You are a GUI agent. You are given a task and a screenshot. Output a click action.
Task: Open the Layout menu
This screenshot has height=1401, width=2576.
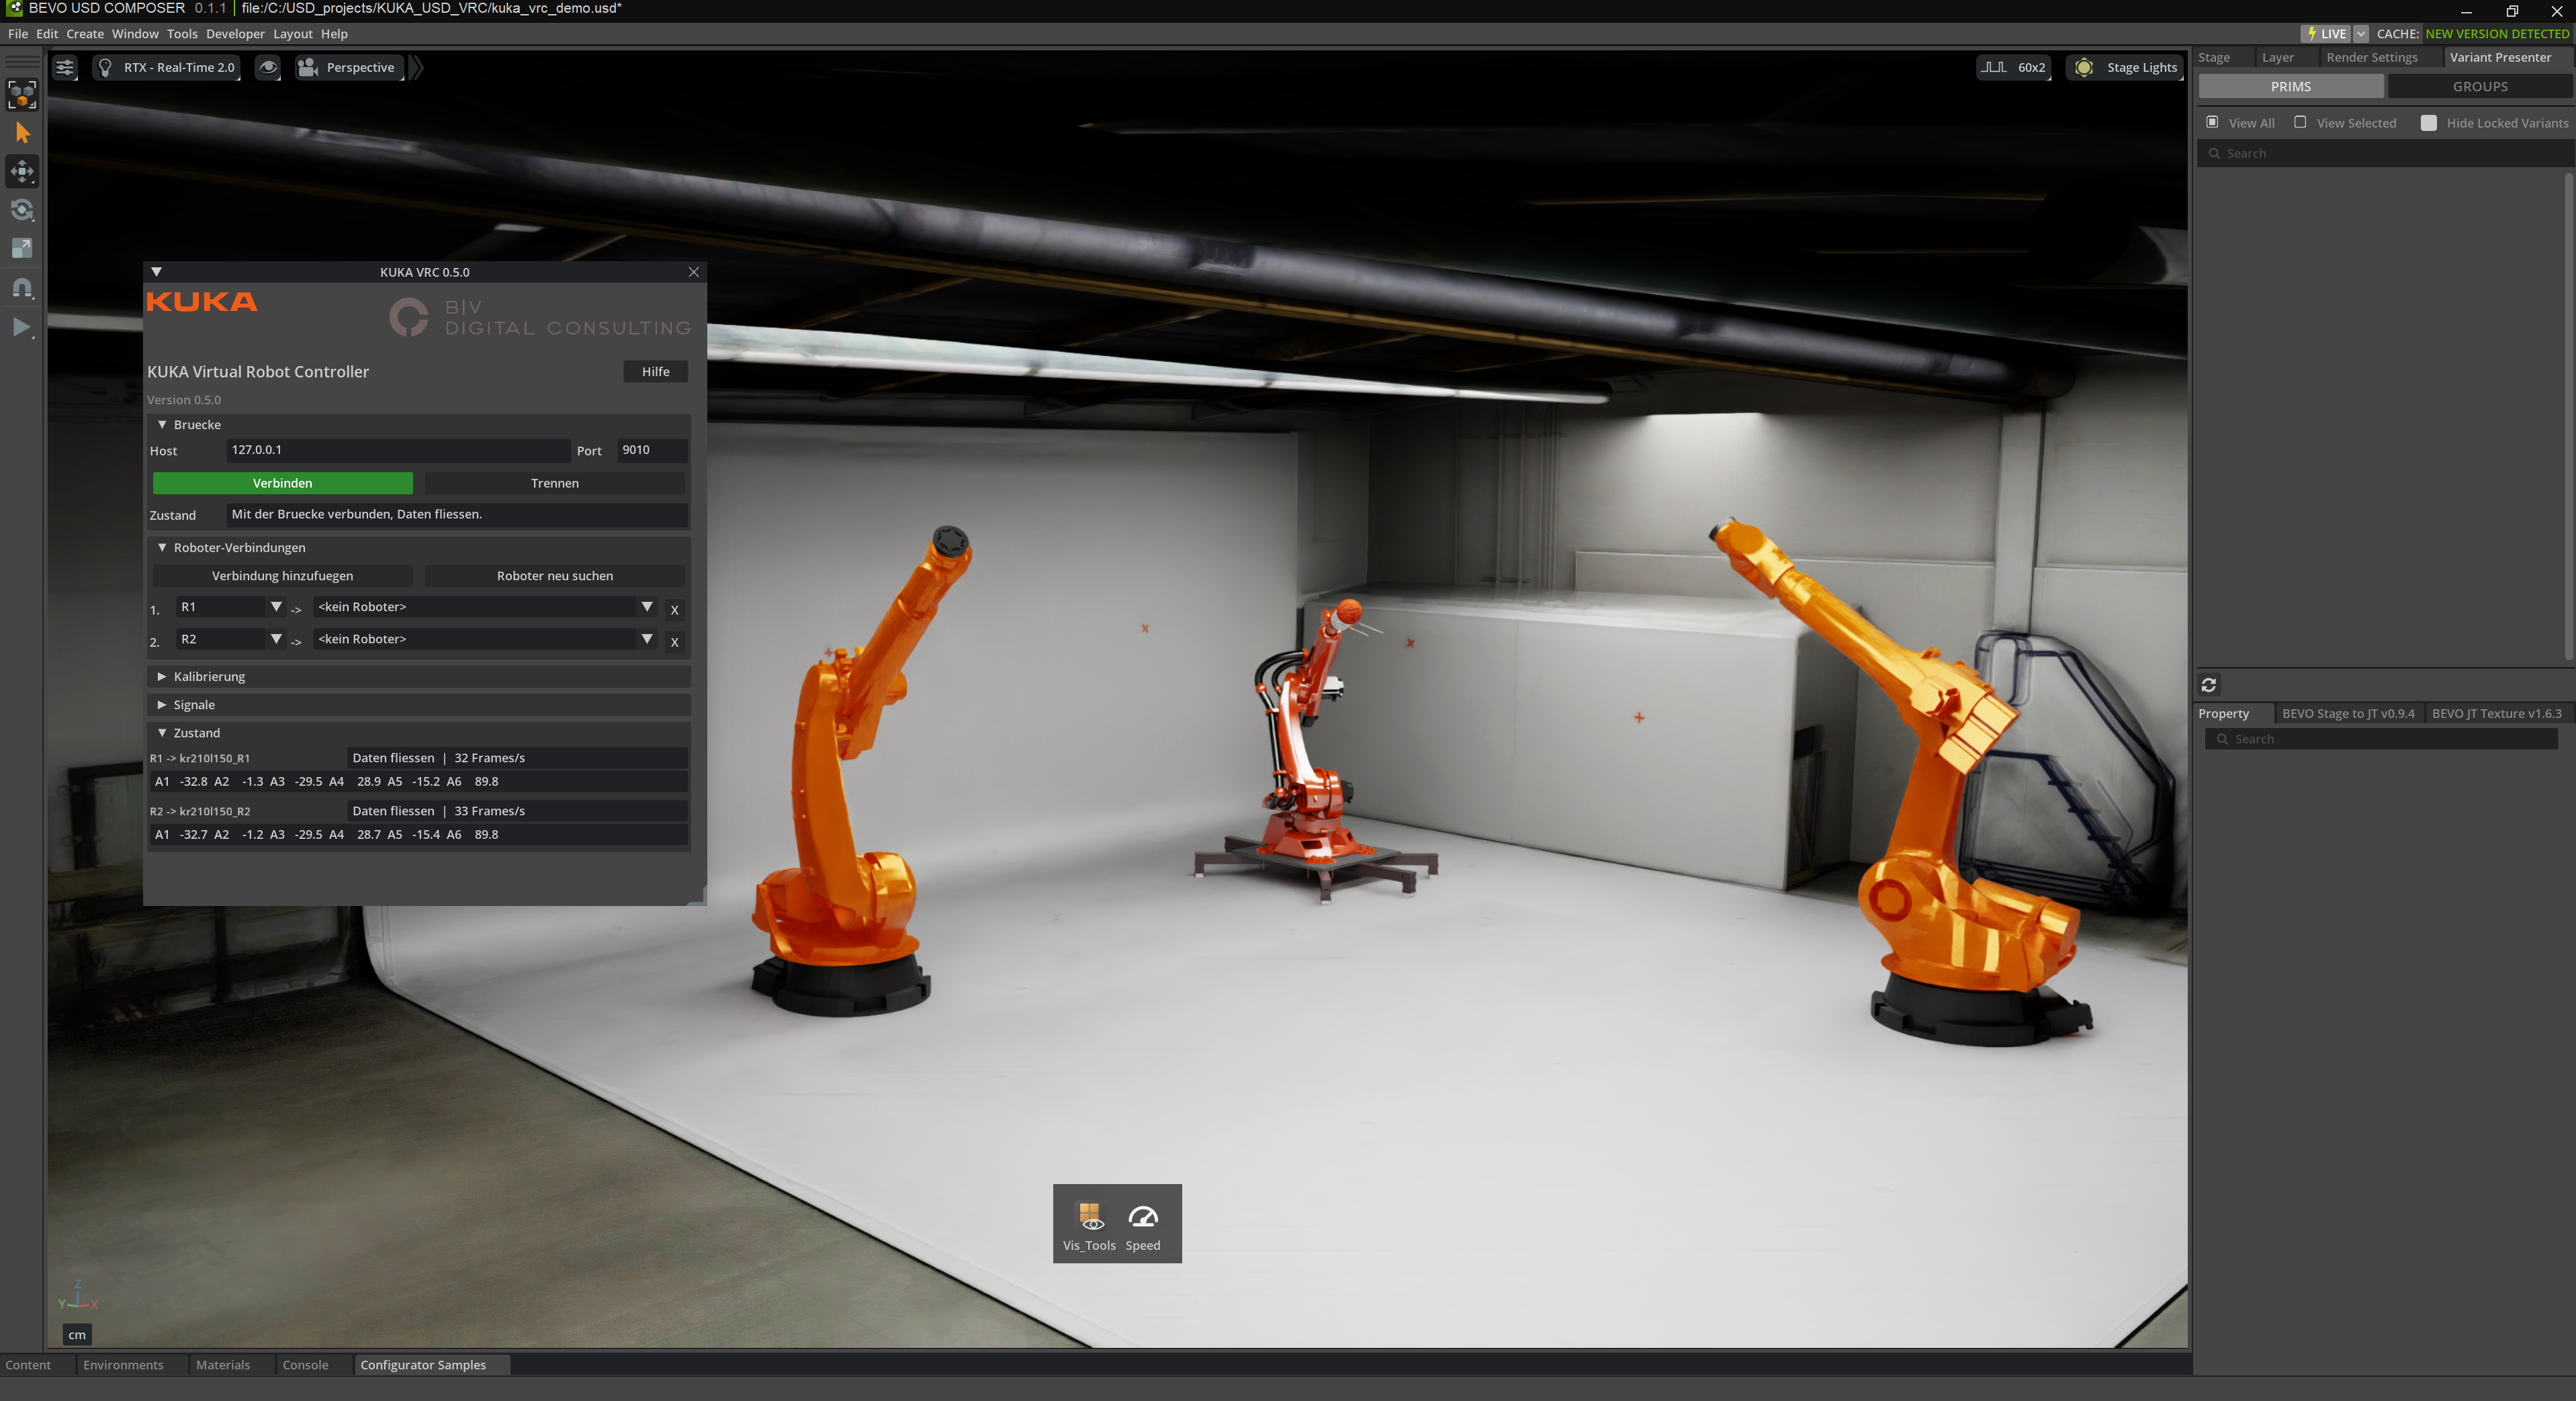(x=293, y=34)
